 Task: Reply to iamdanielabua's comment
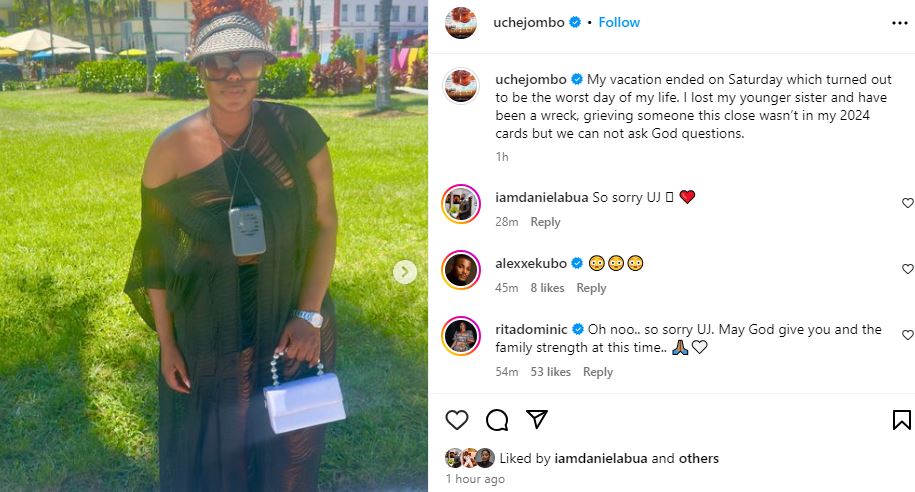545,222
